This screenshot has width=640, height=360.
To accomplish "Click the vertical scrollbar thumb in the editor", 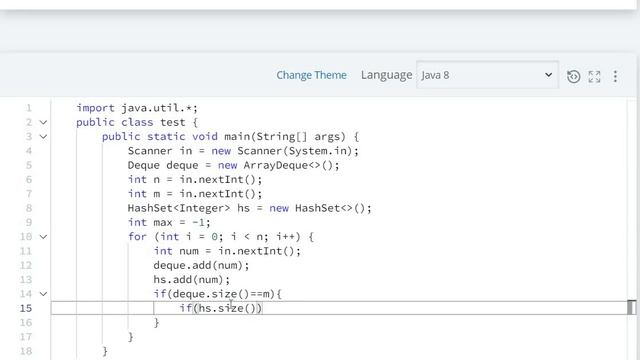I will click(631, 307).
